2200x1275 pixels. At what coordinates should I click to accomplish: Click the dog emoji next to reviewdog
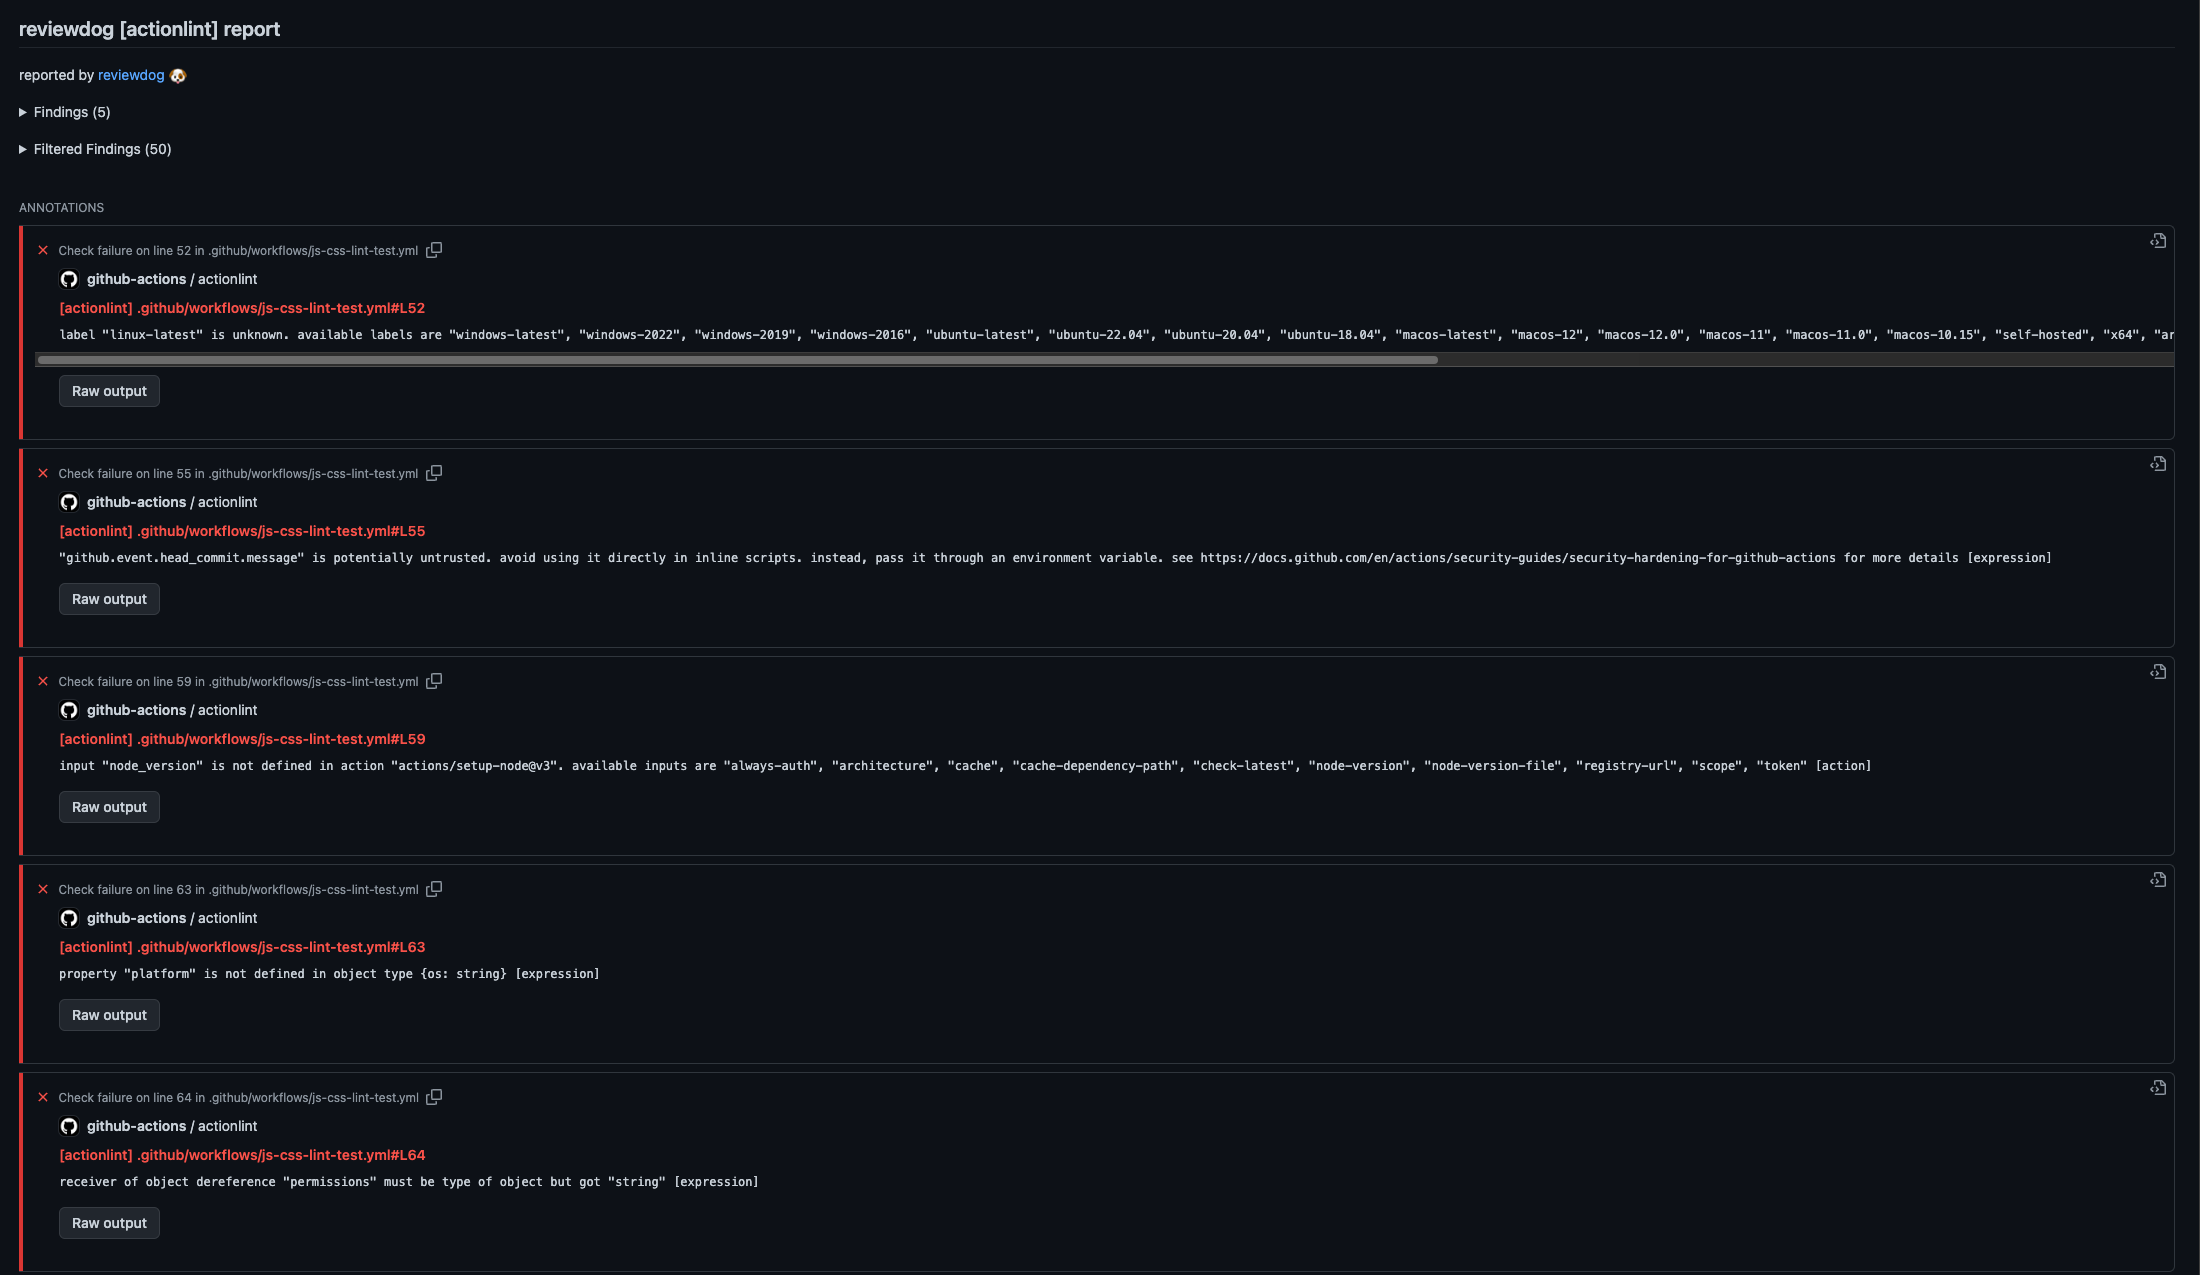tap(177, 75)
